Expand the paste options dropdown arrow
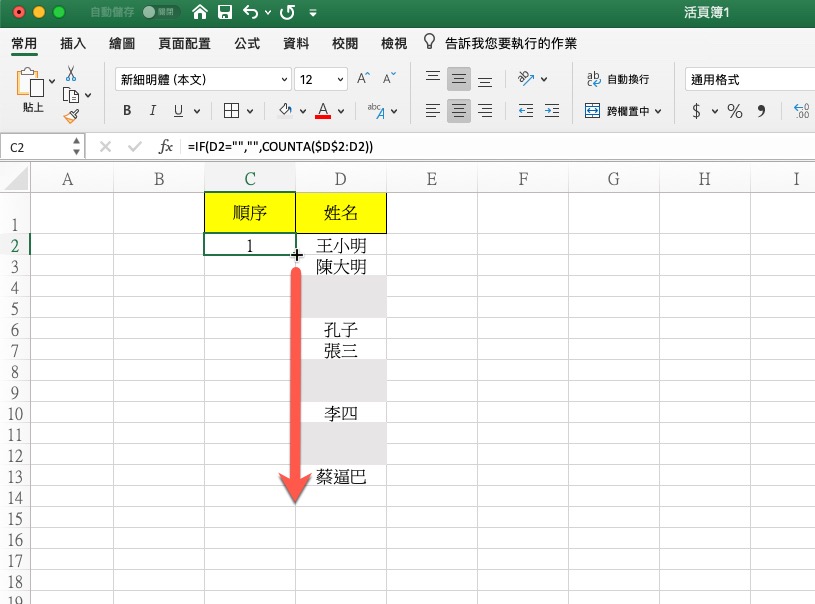Screen dimensions: 815x604 (52, 81)
